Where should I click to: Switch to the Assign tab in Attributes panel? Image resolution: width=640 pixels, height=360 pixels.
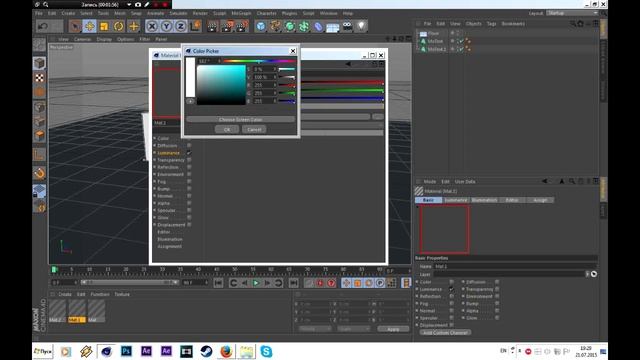pos(540,200)
